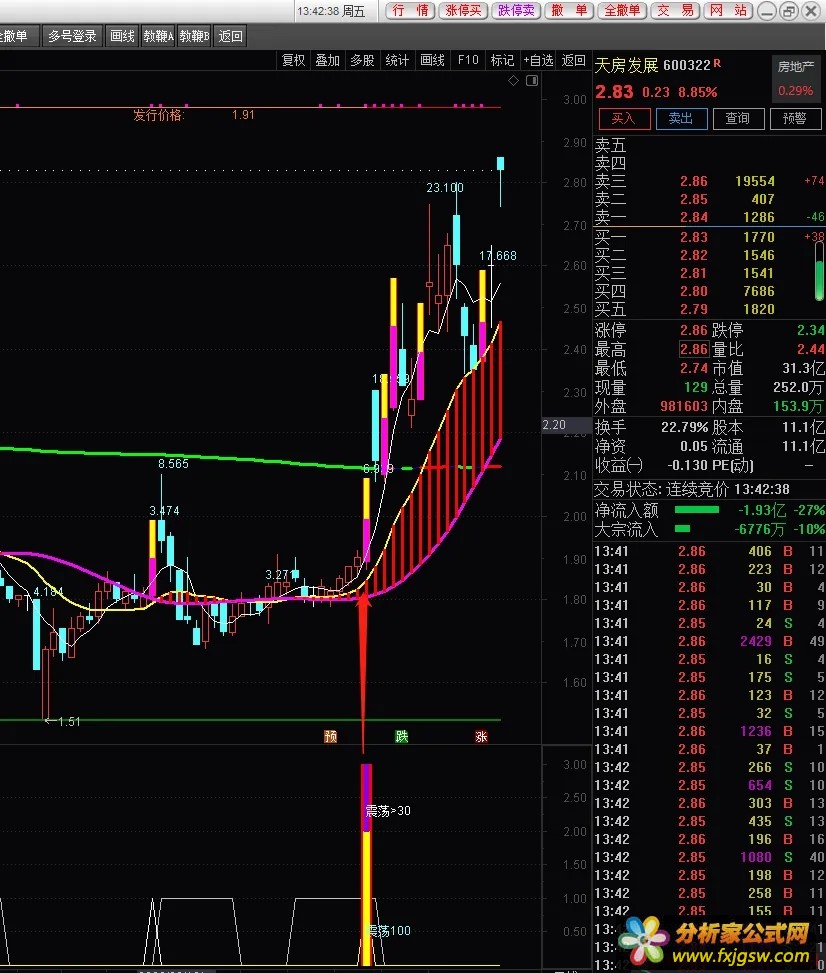
Task: Click the 卖三 price 2.86
Action: (x=693, y=181)
